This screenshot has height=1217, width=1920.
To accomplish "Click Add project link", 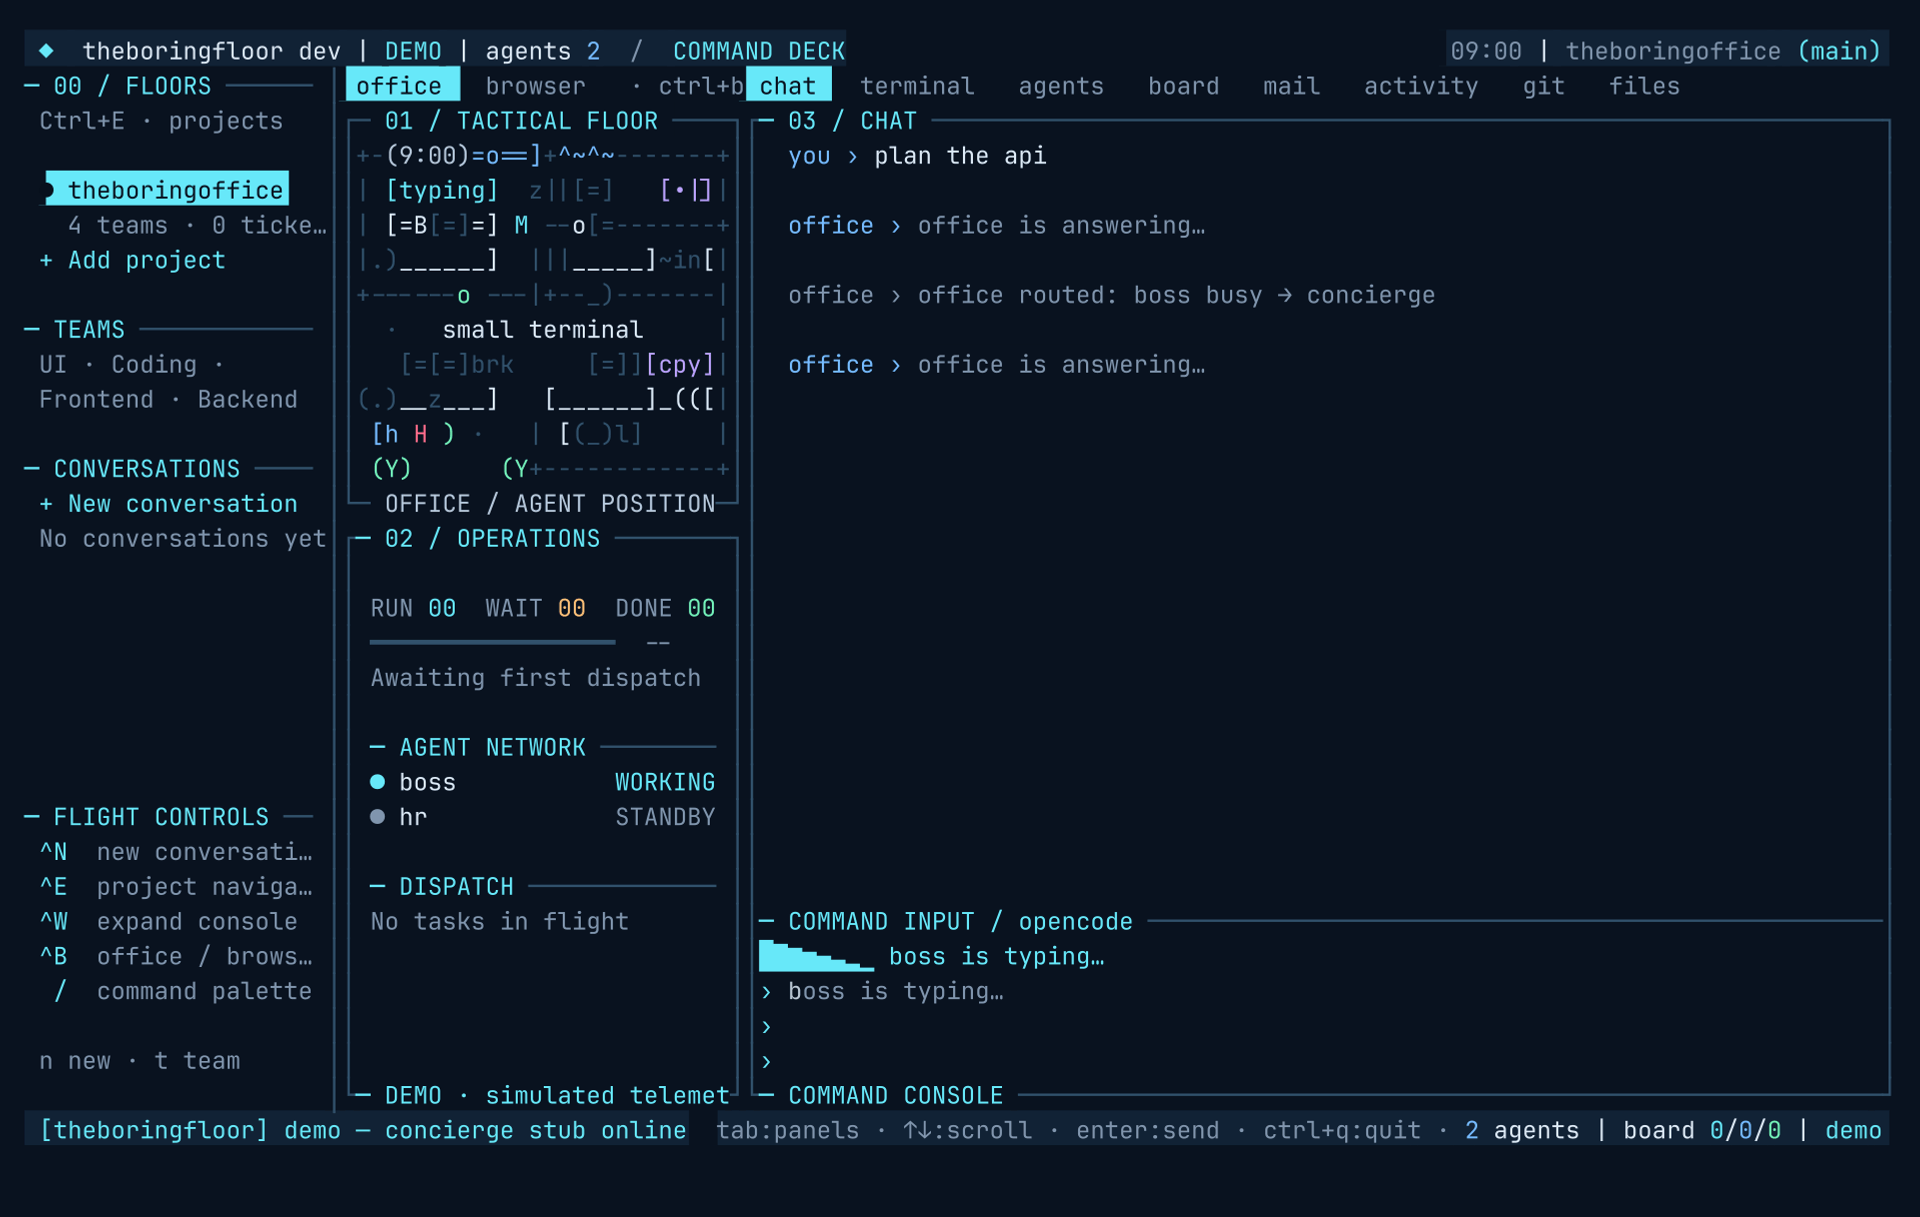I will point(132,260).
